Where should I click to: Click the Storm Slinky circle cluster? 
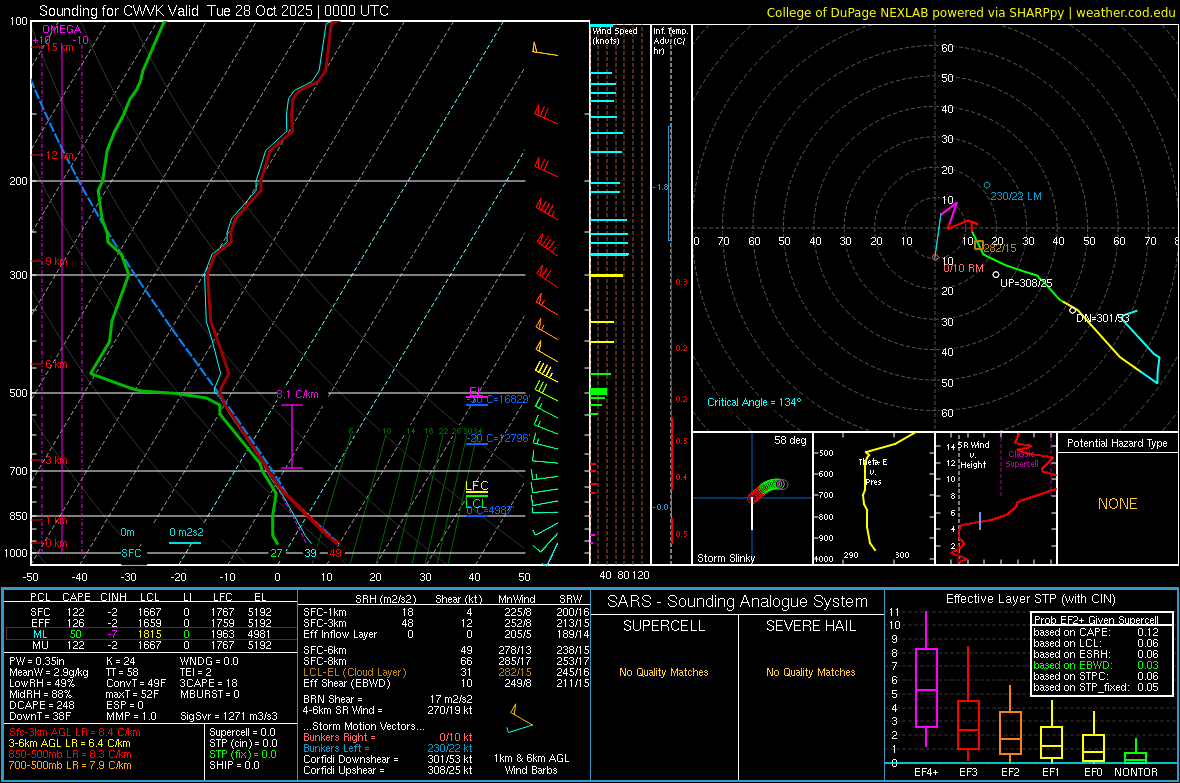click(768, 489)
